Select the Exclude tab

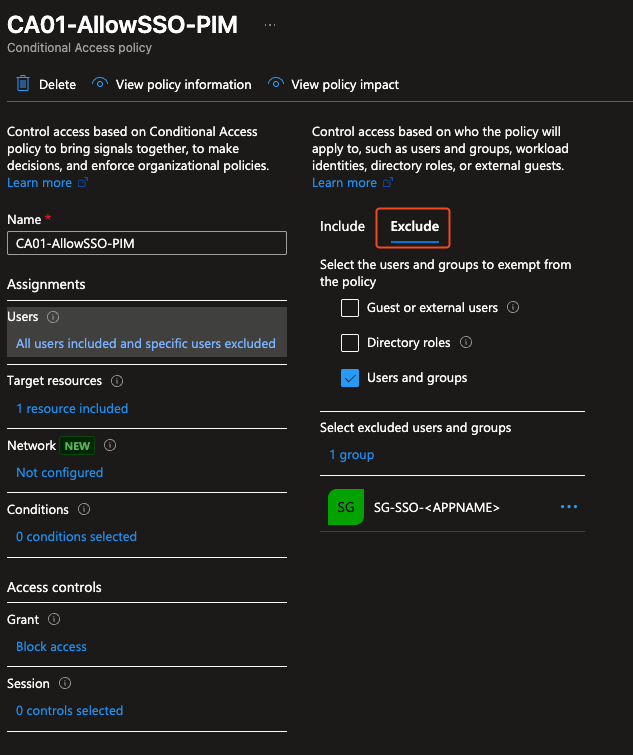pyautogui.click(x=414, y=227)
